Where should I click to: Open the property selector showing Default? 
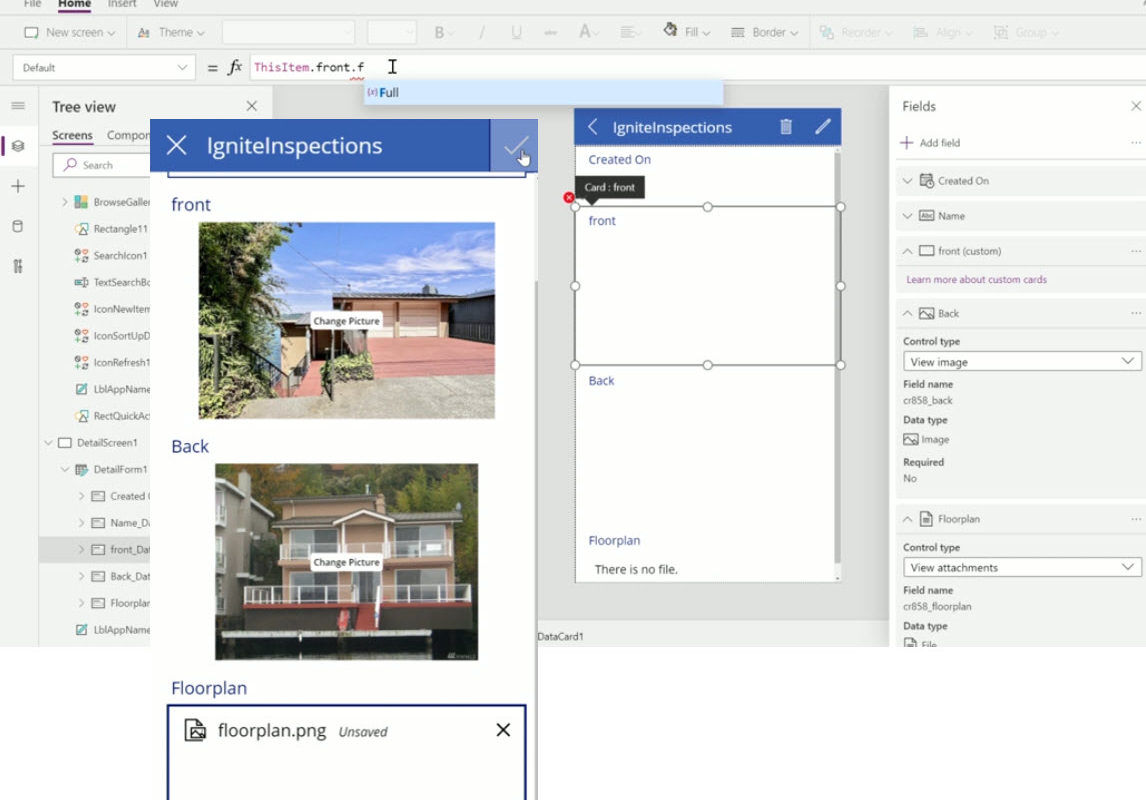click(104, 68)
